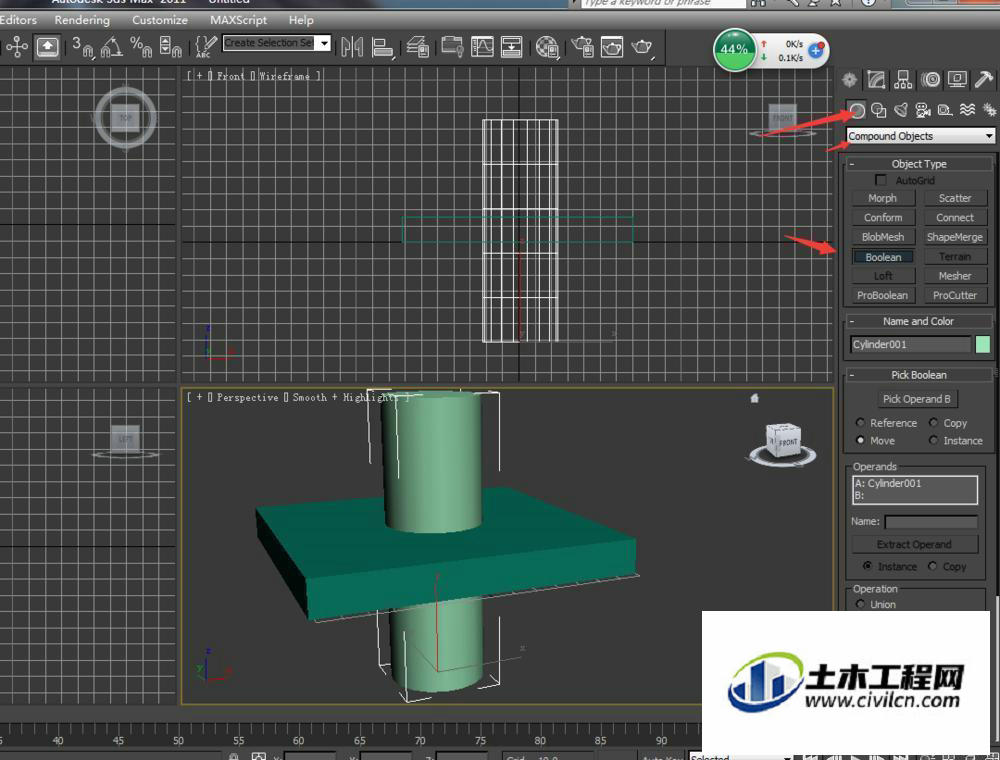
Task: Select Instance radio in Pick Boolean
Action: point(934,440)
